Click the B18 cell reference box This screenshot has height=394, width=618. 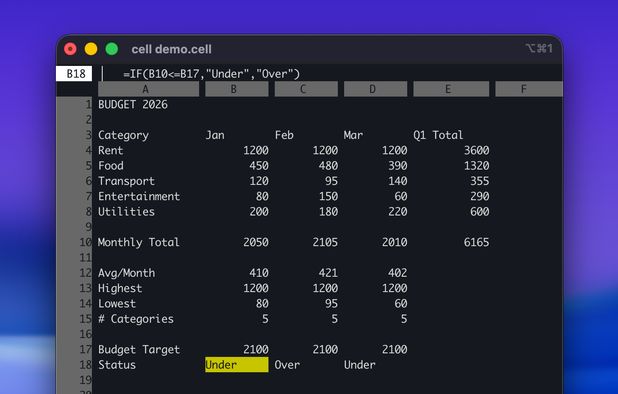[74, 74]
